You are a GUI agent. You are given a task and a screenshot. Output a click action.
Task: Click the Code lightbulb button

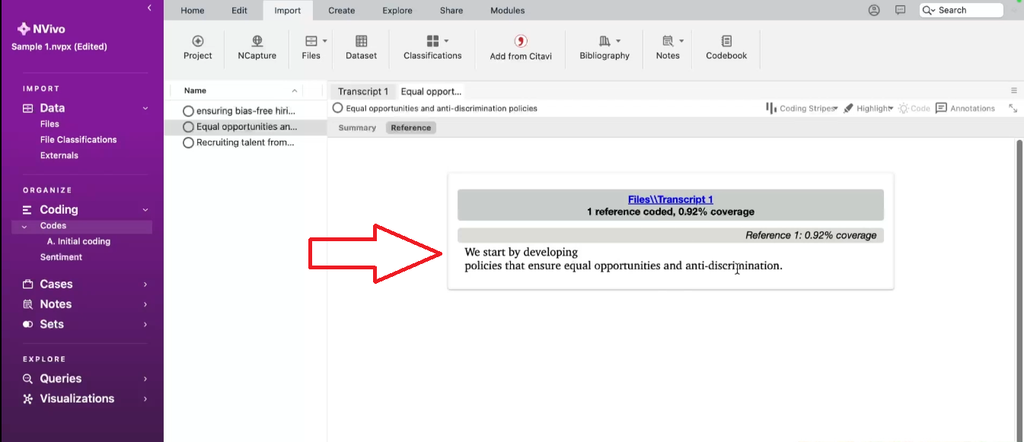(914, 108)
